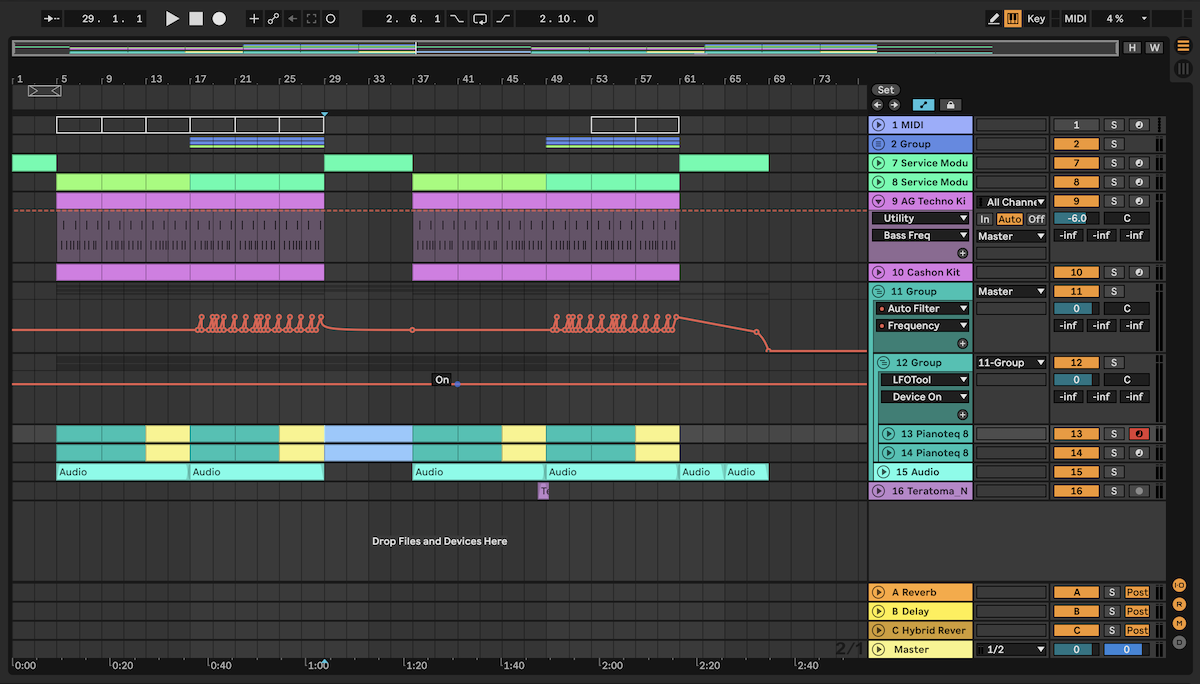
Task: Select the 16 Teratoma track header
Action: pyautogui.click(x=920, y=491)
